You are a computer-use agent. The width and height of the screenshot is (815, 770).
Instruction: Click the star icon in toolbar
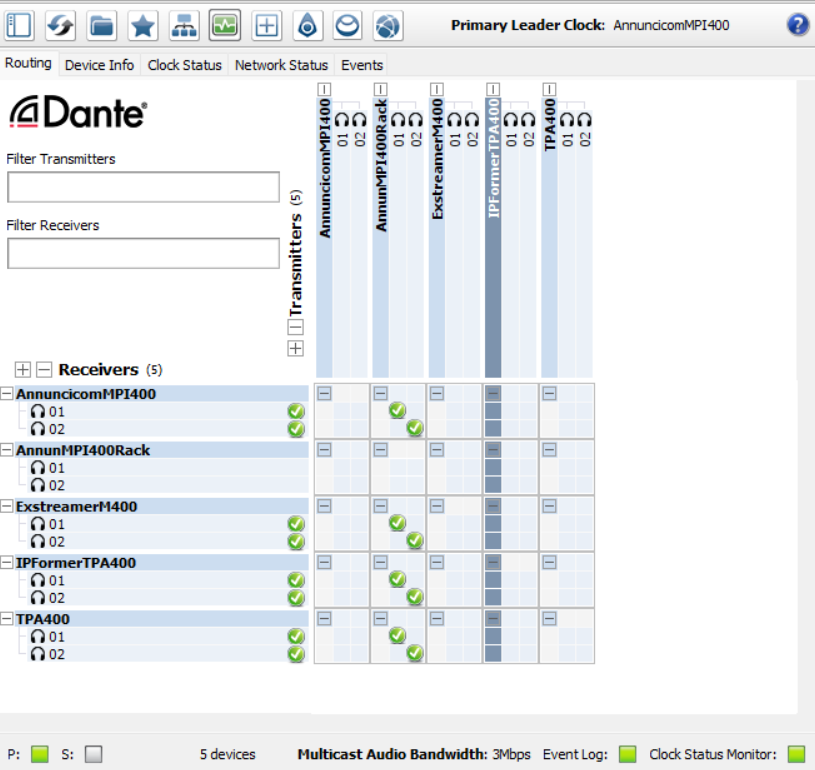click(142, 25)
